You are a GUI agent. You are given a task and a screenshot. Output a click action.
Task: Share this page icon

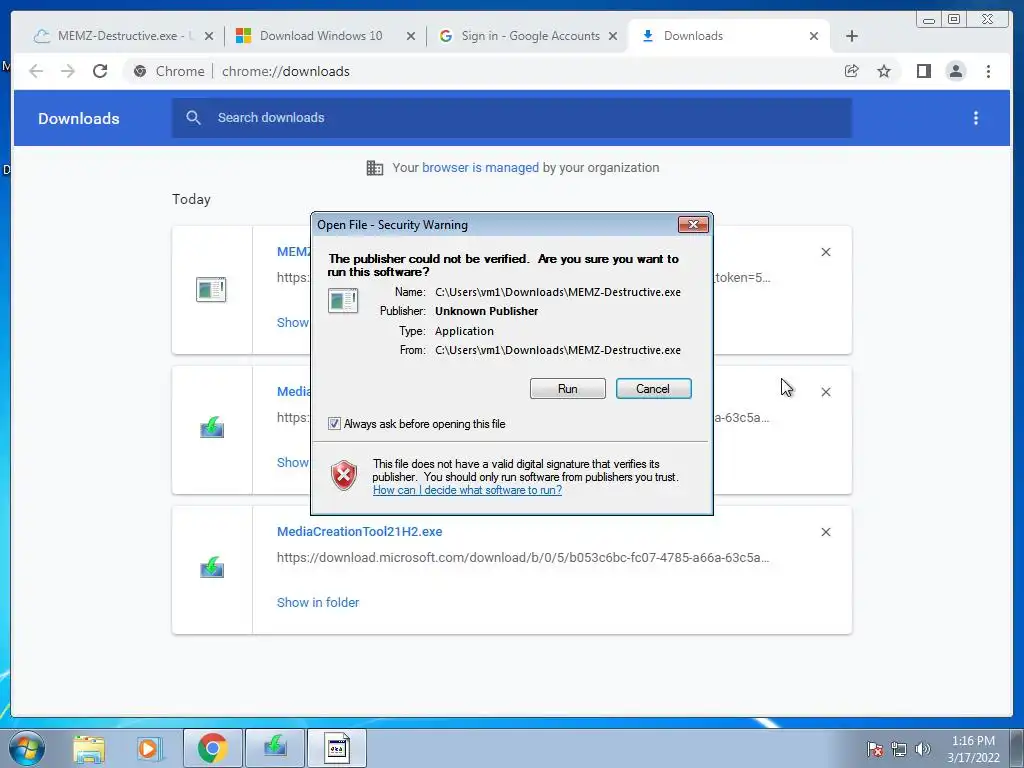tap(852, 71)
